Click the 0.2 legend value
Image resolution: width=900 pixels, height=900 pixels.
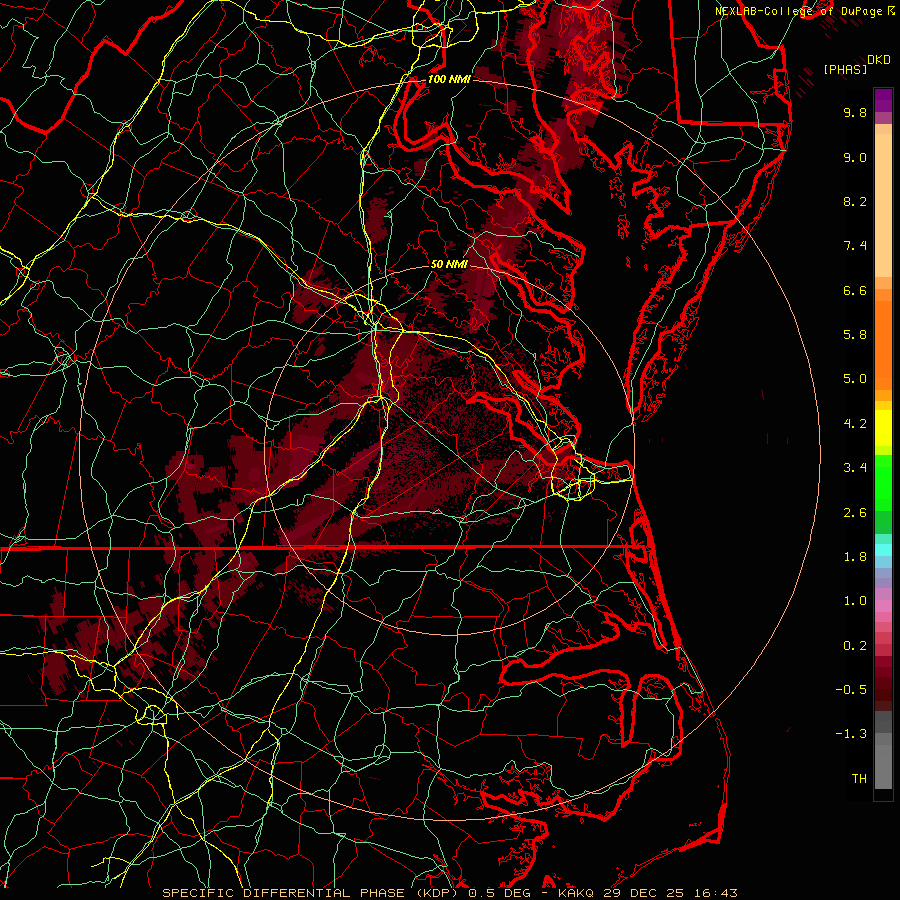coord(855,646)
